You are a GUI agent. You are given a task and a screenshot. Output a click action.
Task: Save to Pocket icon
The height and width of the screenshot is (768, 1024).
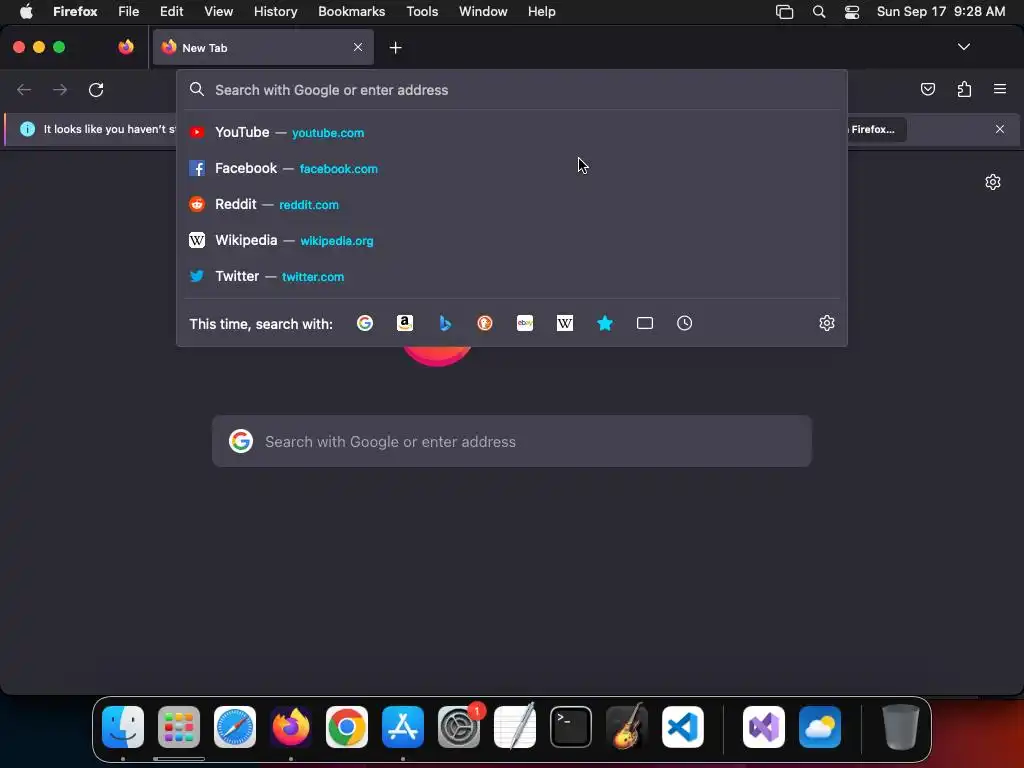[x=927, y=89]
